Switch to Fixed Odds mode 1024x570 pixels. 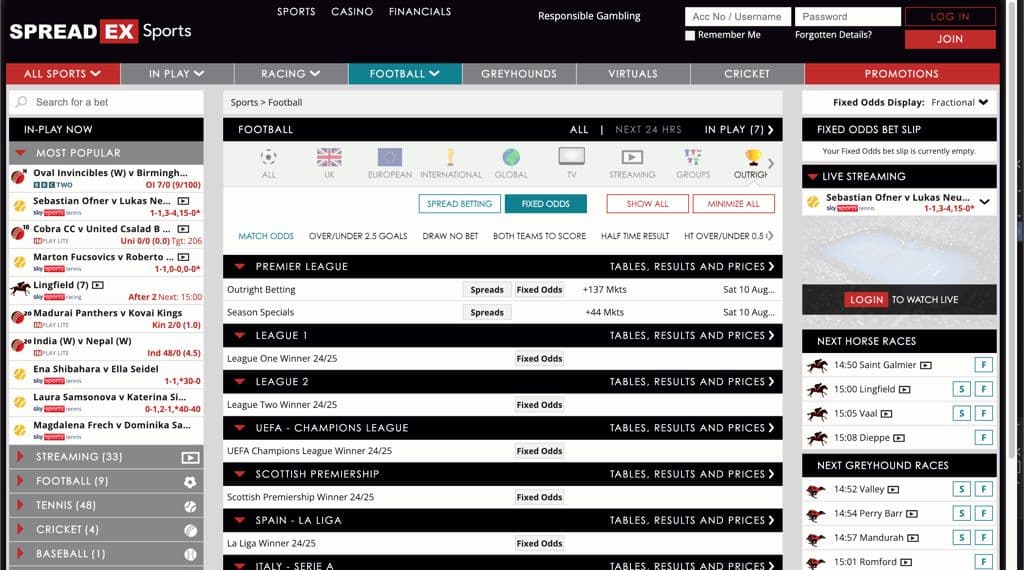[545, 204]
